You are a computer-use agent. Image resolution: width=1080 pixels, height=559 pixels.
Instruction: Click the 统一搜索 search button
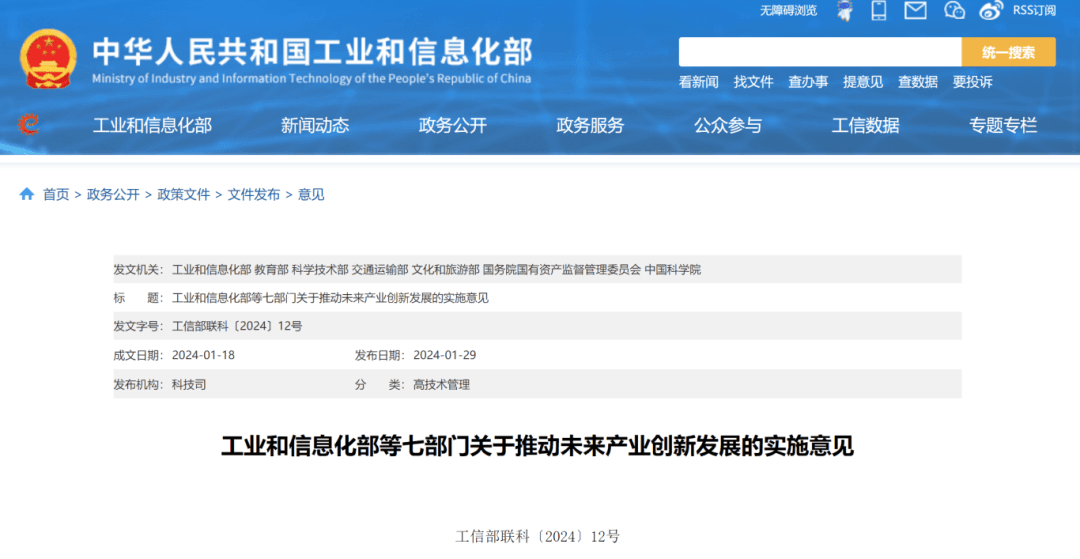(1008, 52)
